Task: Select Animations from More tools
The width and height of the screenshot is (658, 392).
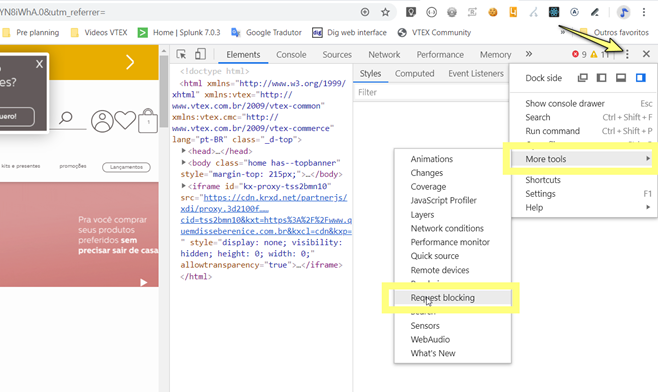Action: coord(452,159)
